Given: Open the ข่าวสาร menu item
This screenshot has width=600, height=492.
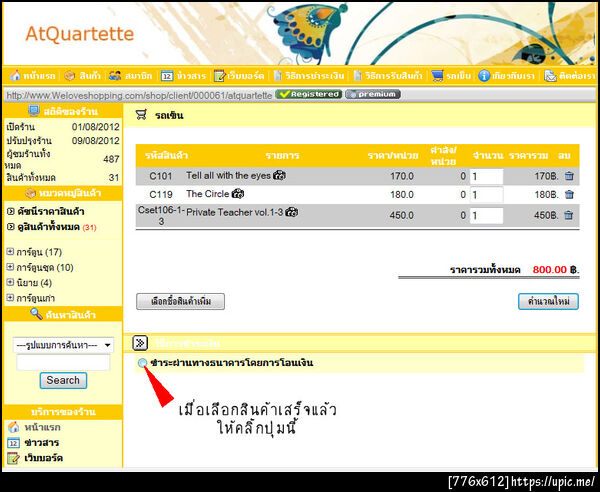Looking at the screenshot, I should click(x=191, y=76).
